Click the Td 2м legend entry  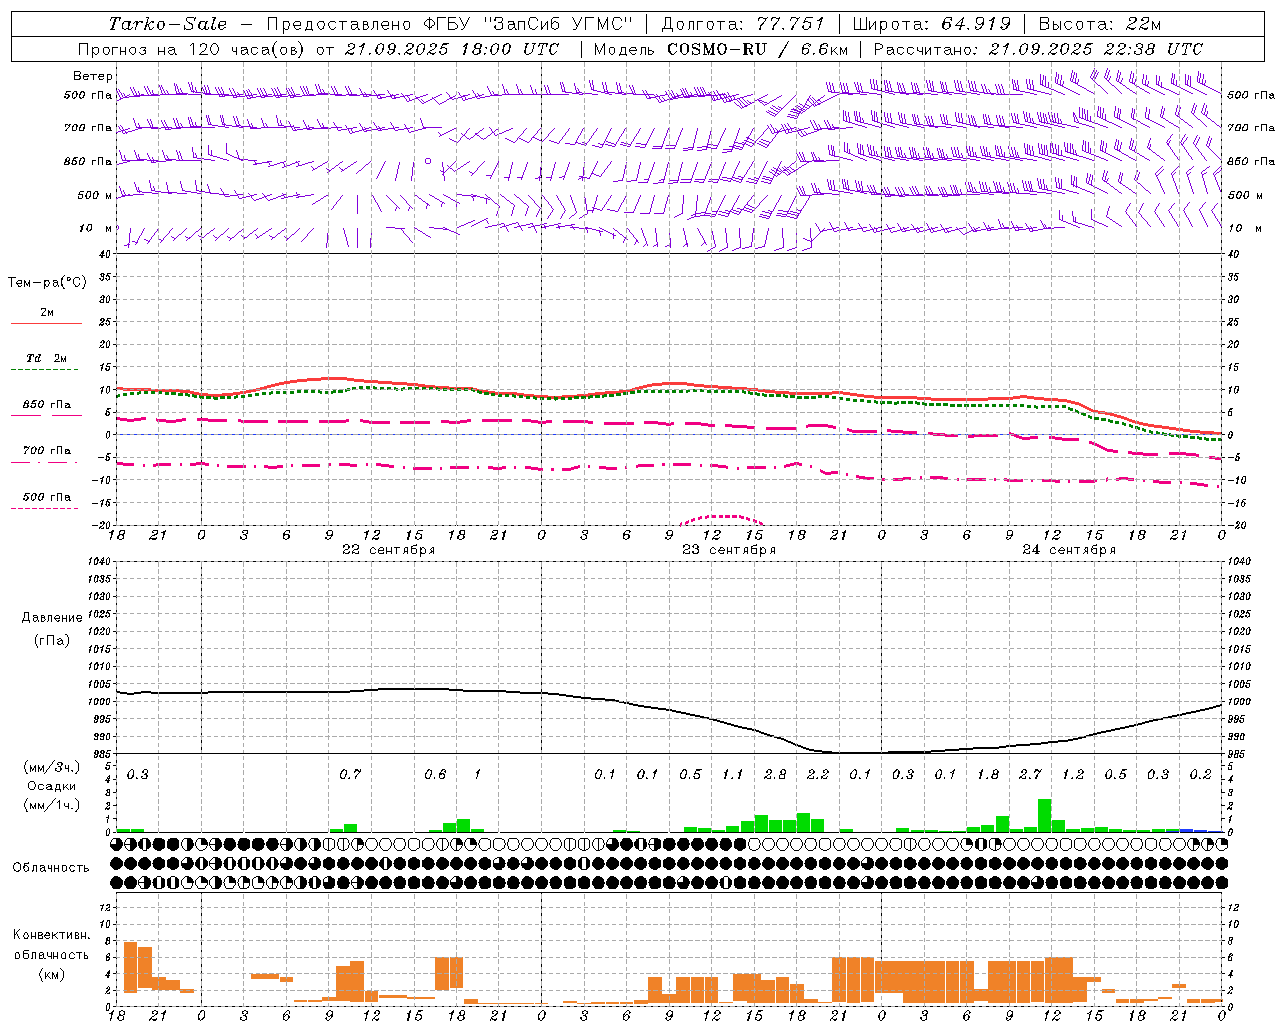click(x=46, y=358)
